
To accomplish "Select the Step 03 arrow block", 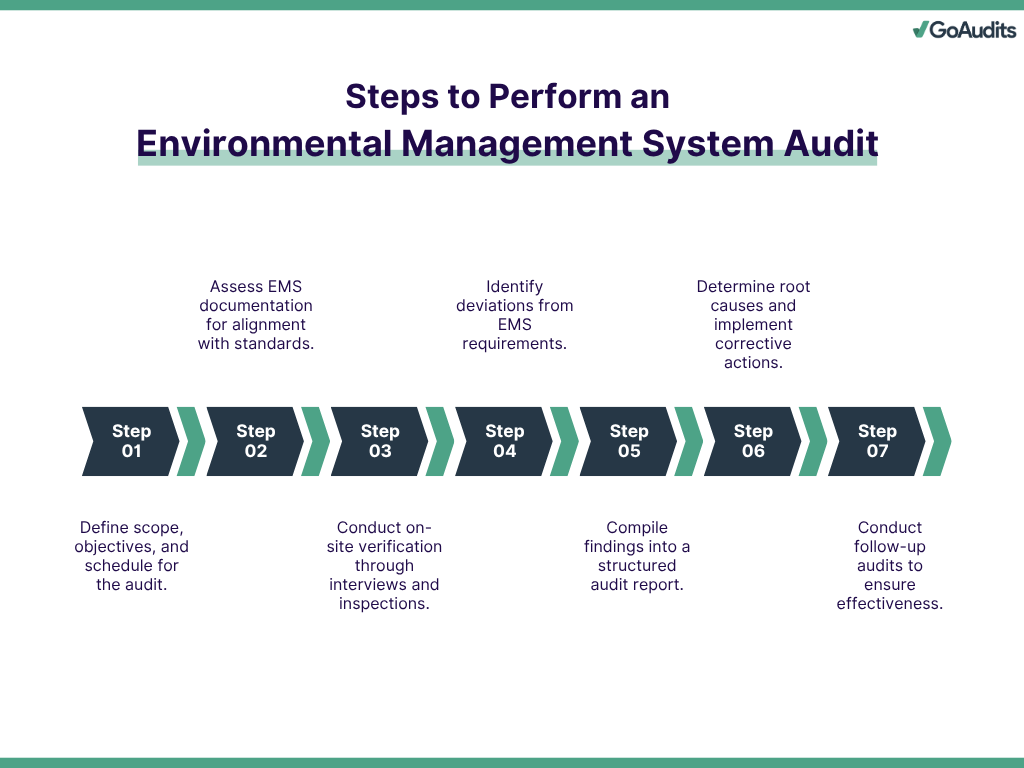I will click(x=379, y=441).
